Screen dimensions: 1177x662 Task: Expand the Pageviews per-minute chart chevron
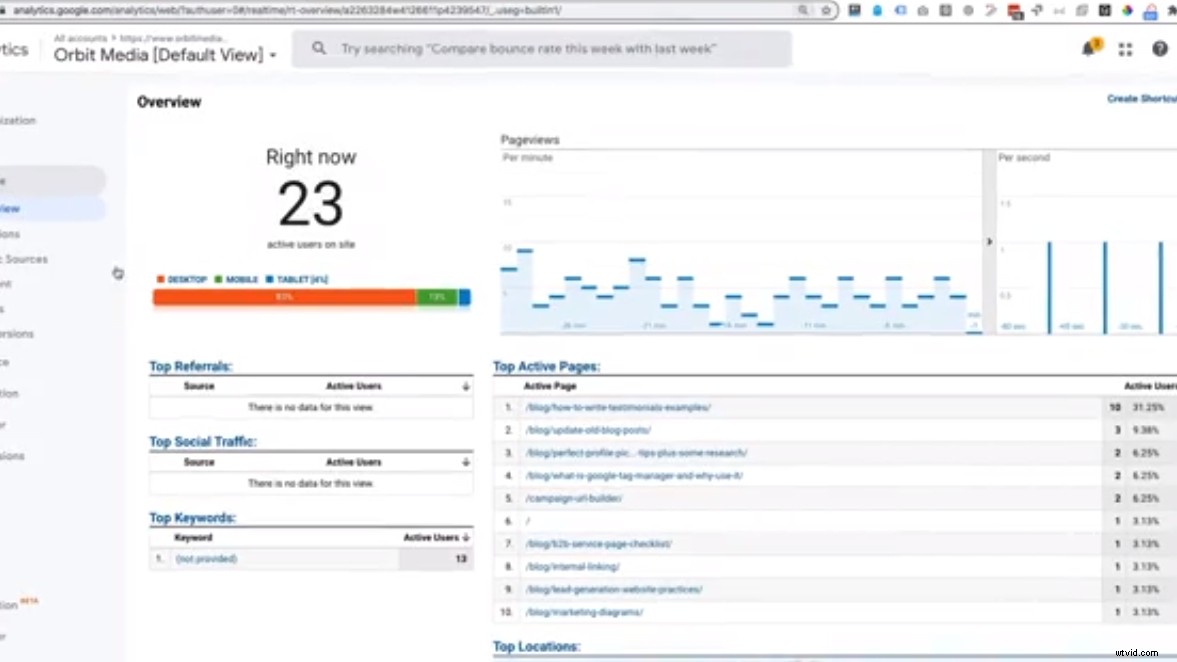click(x=989, y=241)
